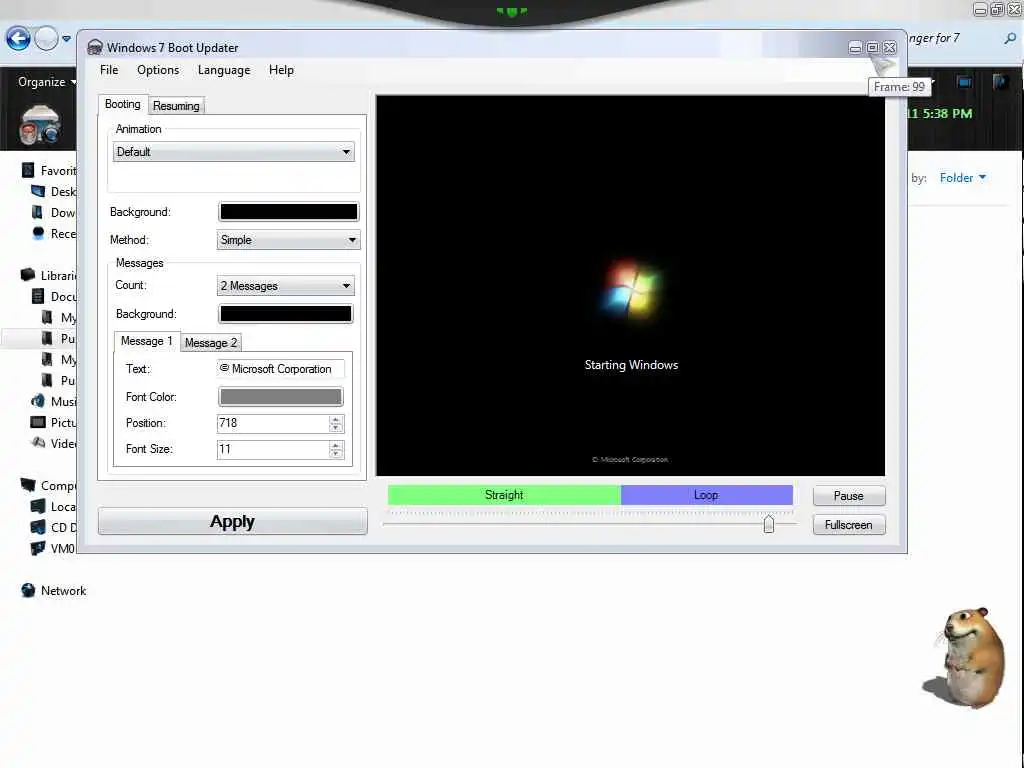
Task: Click the Fullscreen button
Action: [849, 524]
